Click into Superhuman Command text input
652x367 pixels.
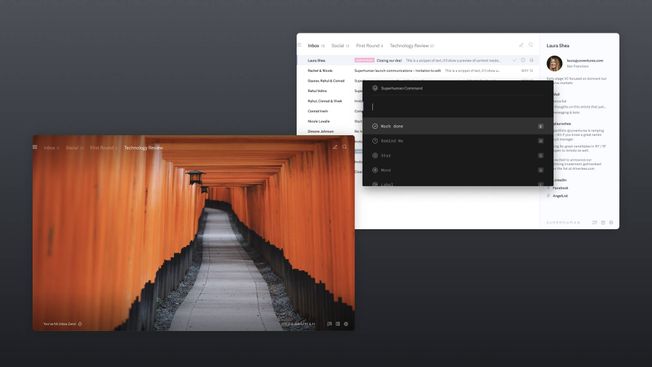tap(458, 107)
